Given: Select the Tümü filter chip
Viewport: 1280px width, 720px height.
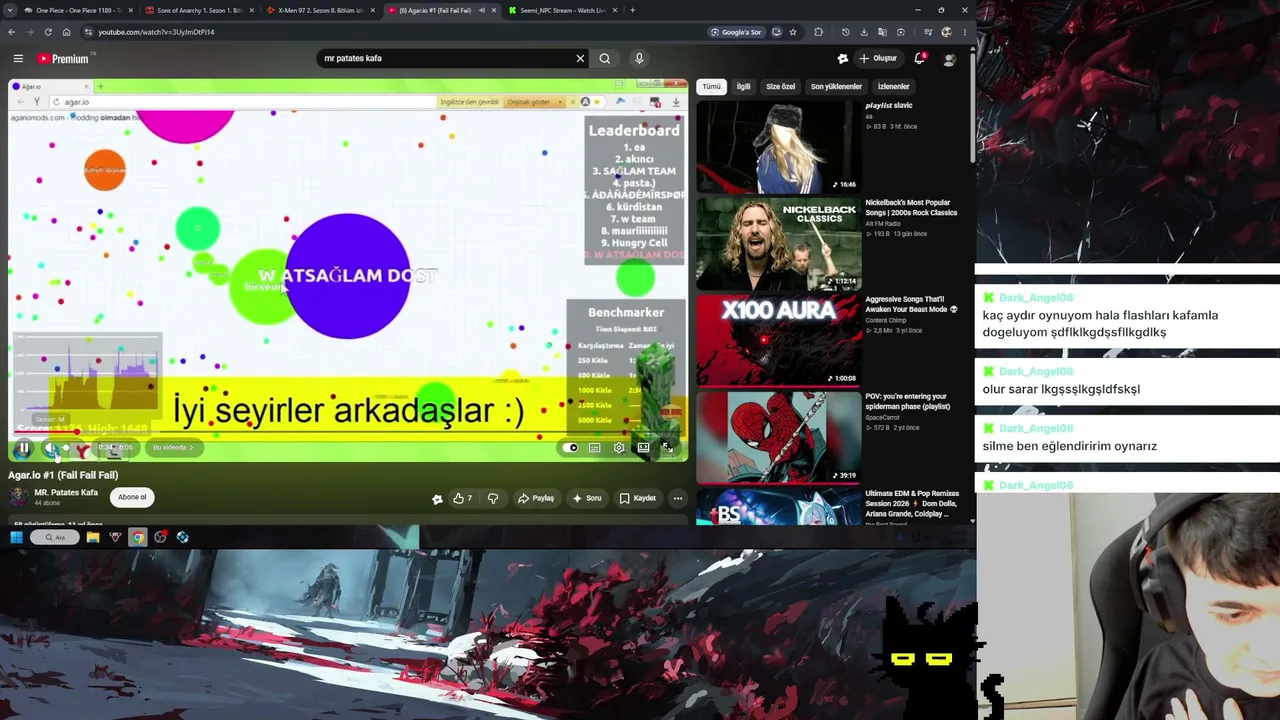Looking at the screenshot, I should click(711, 87).
